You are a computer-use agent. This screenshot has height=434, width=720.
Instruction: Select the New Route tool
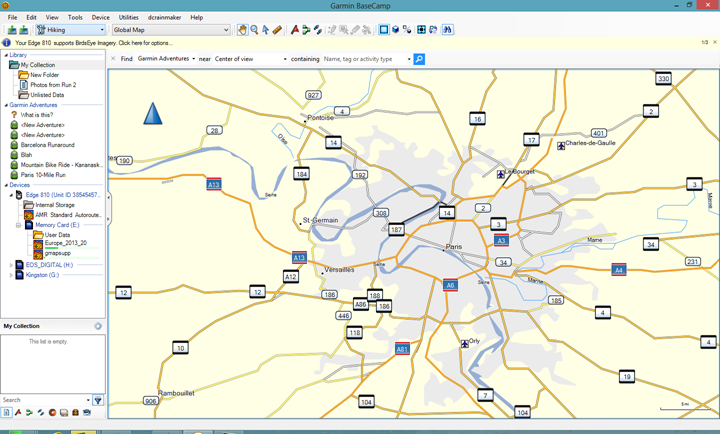[x=306, y=30]
